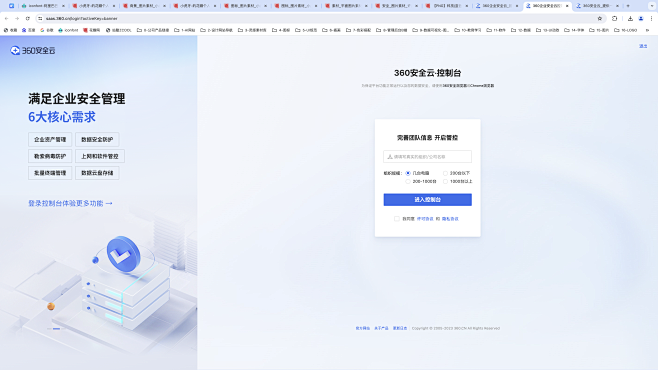Viewport: 658px width, 370px height.
Task: Select the 200台以下 radio option
Action: (445, 173)
